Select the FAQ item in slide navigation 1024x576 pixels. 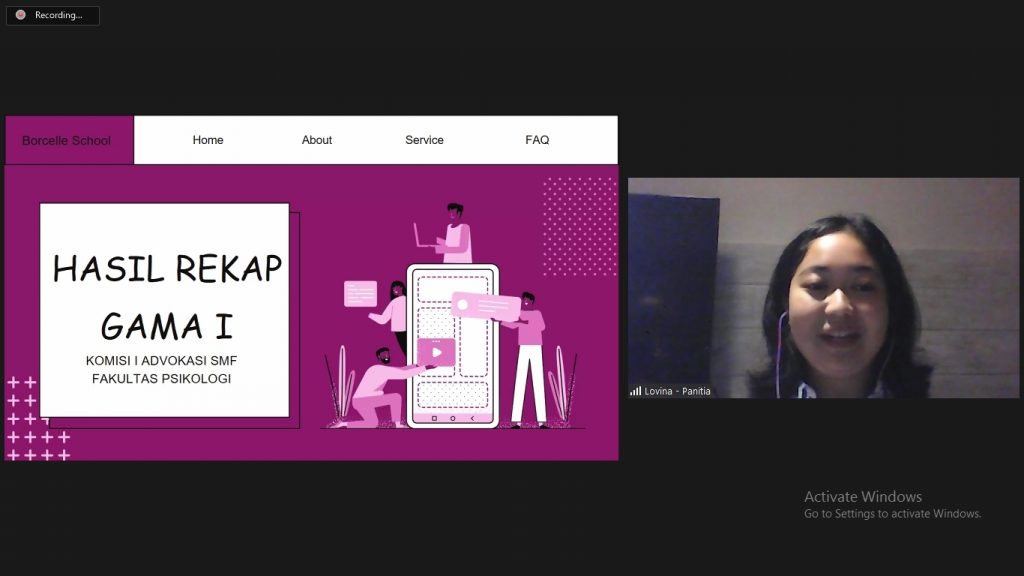coord(537,140)
